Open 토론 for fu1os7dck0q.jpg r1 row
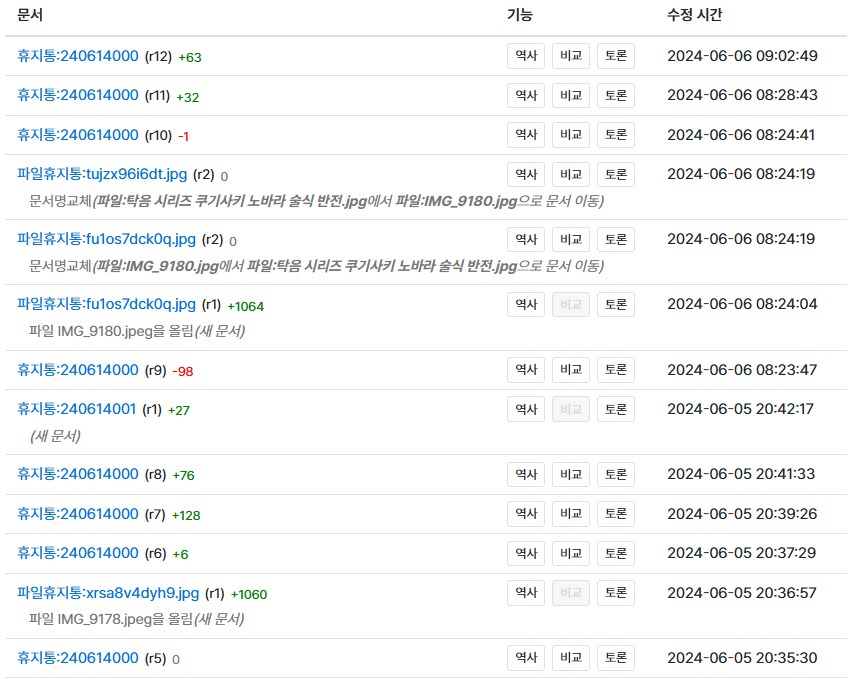The width and height of the screenshot is (862, 679). (x=615, y=305)
